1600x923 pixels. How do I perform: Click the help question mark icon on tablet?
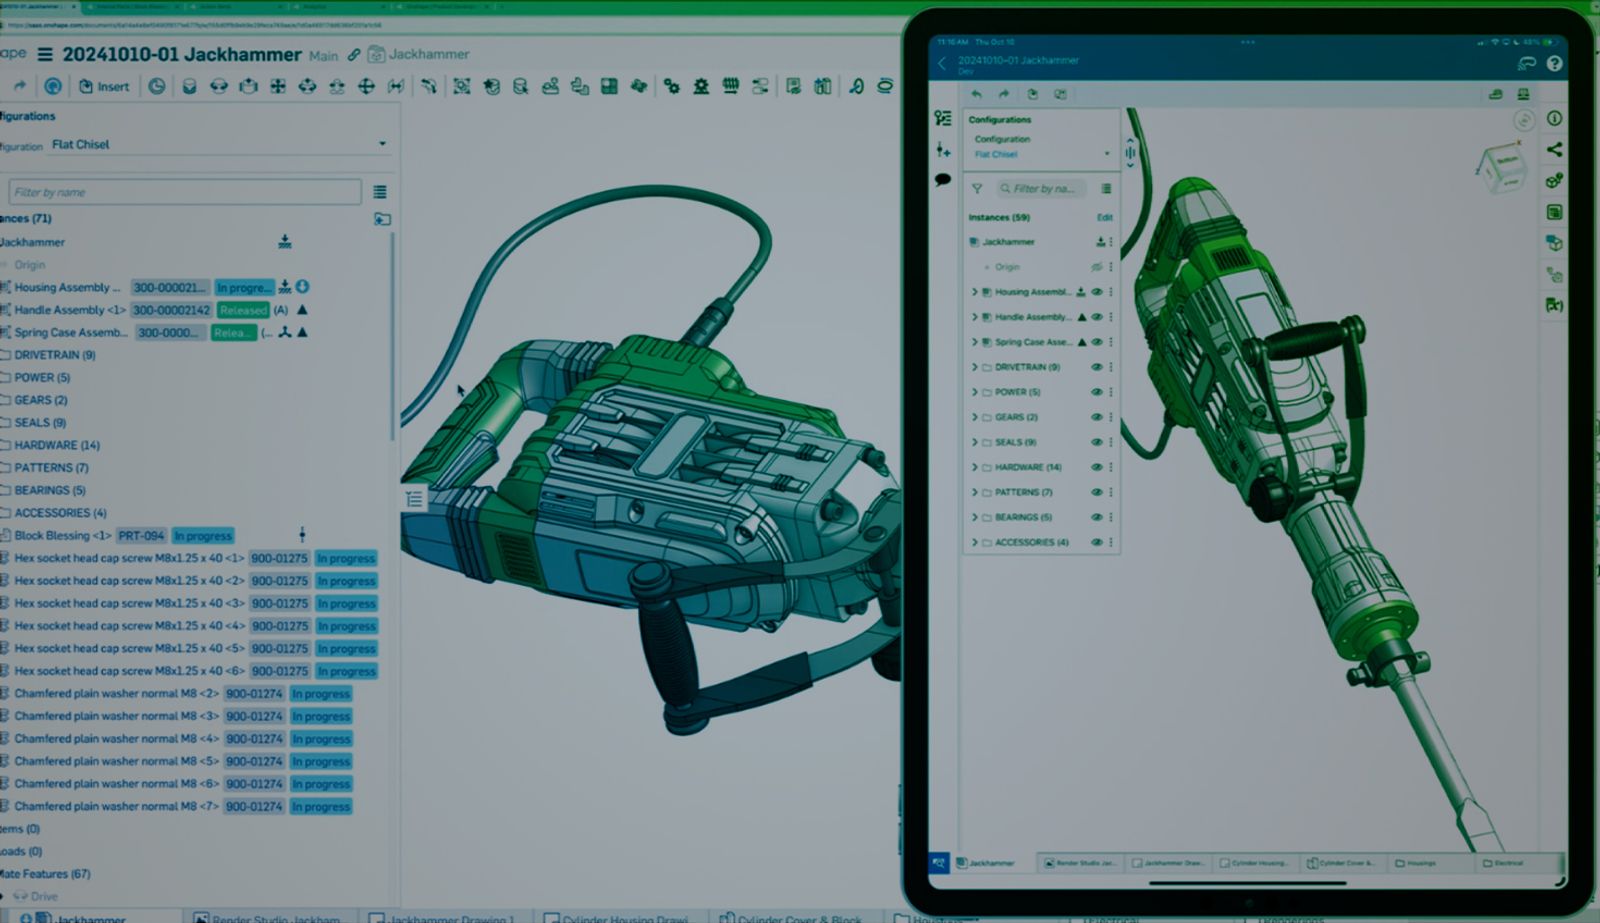(1554, 63)
